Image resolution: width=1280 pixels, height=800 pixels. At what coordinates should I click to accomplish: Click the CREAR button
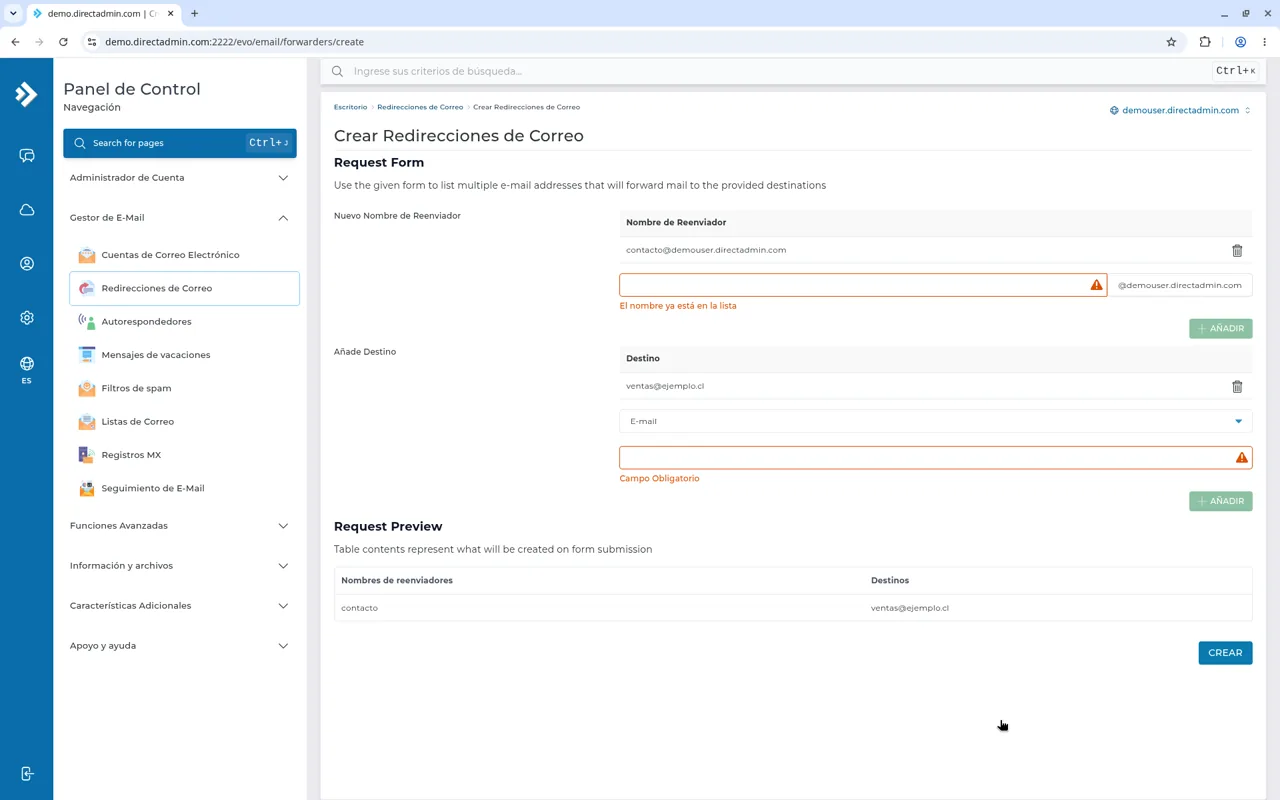point(1225,653)
